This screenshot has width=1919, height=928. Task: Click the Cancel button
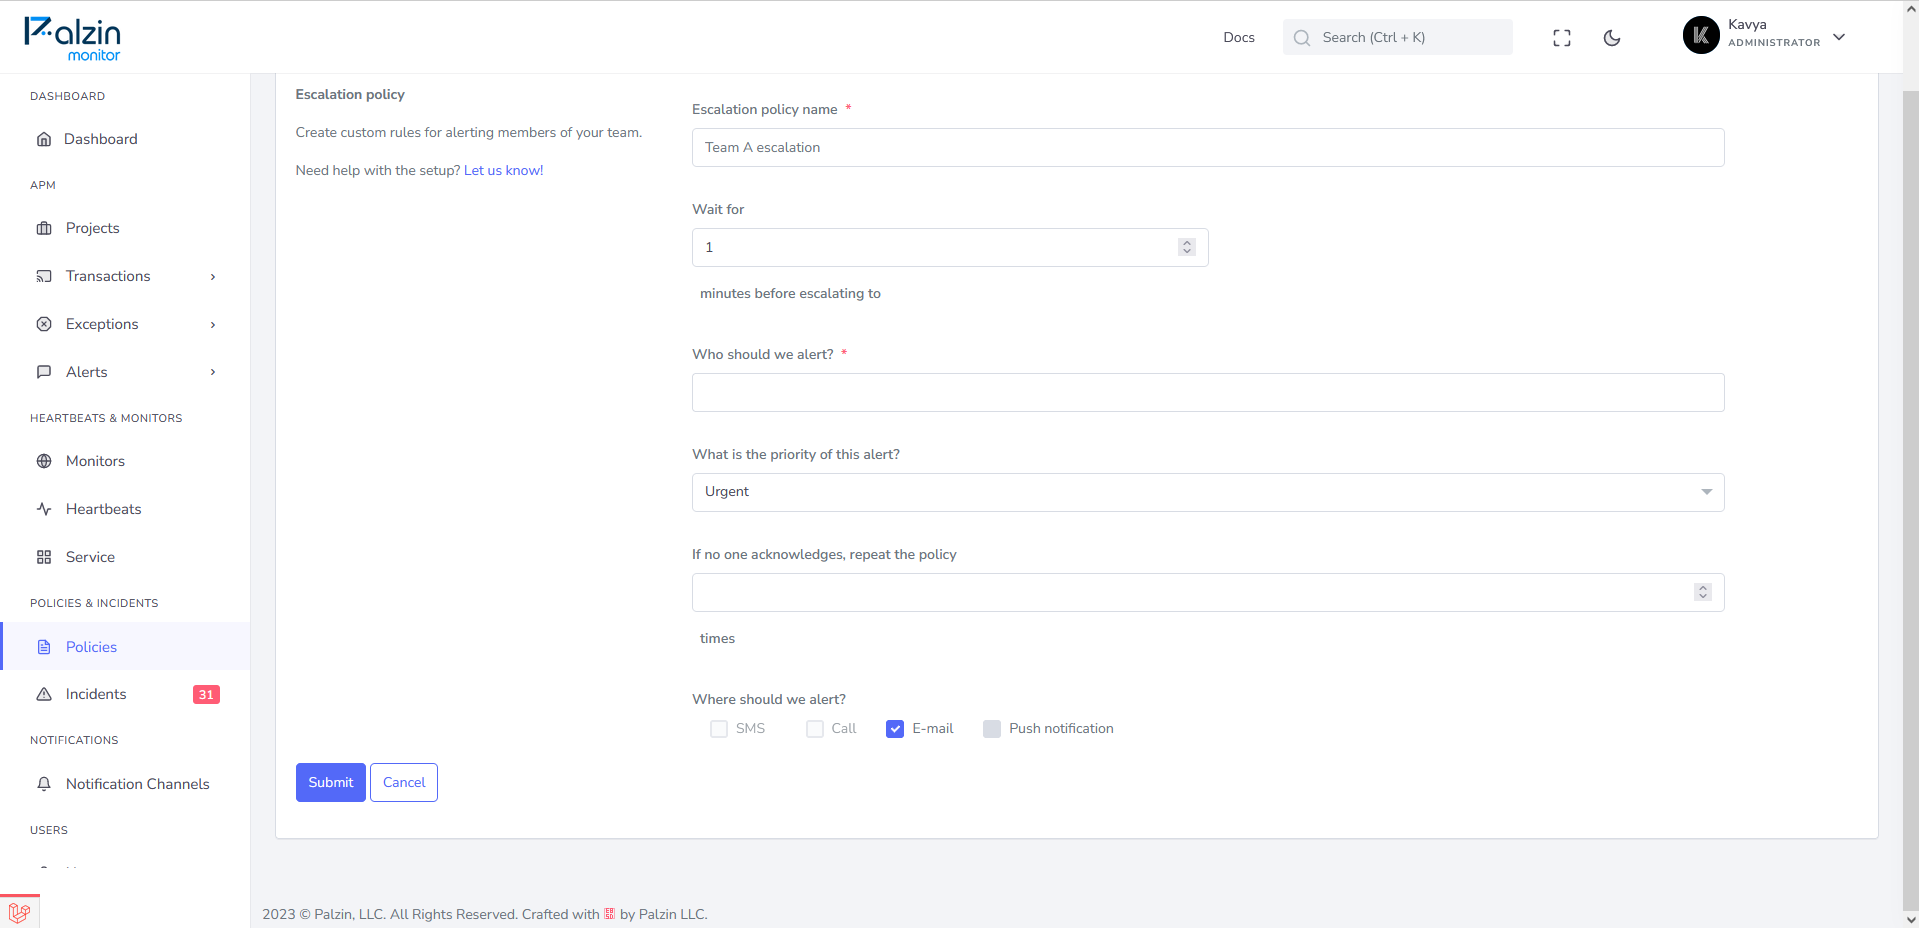[404, 782]
